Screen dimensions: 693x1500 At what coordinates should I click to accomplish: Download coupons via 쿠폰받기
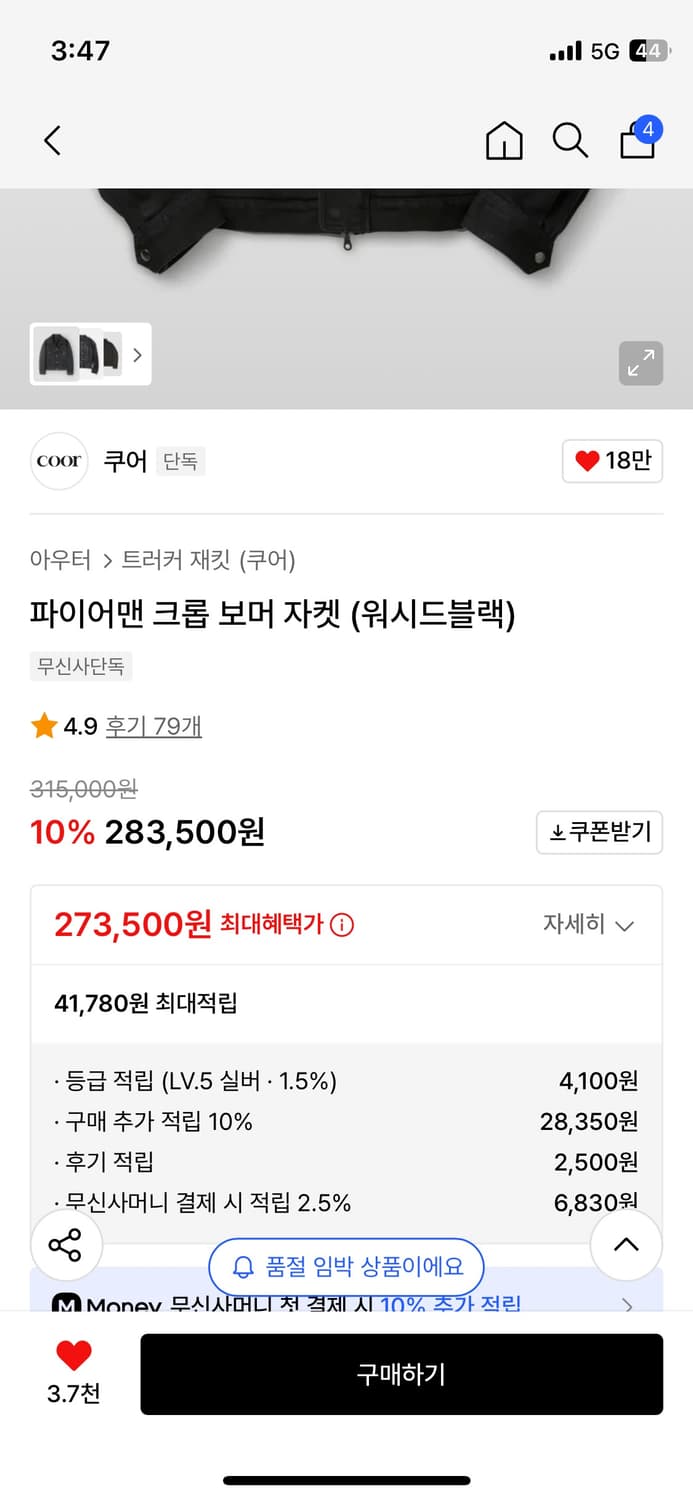pyautogui.click(x=599, y=832)
